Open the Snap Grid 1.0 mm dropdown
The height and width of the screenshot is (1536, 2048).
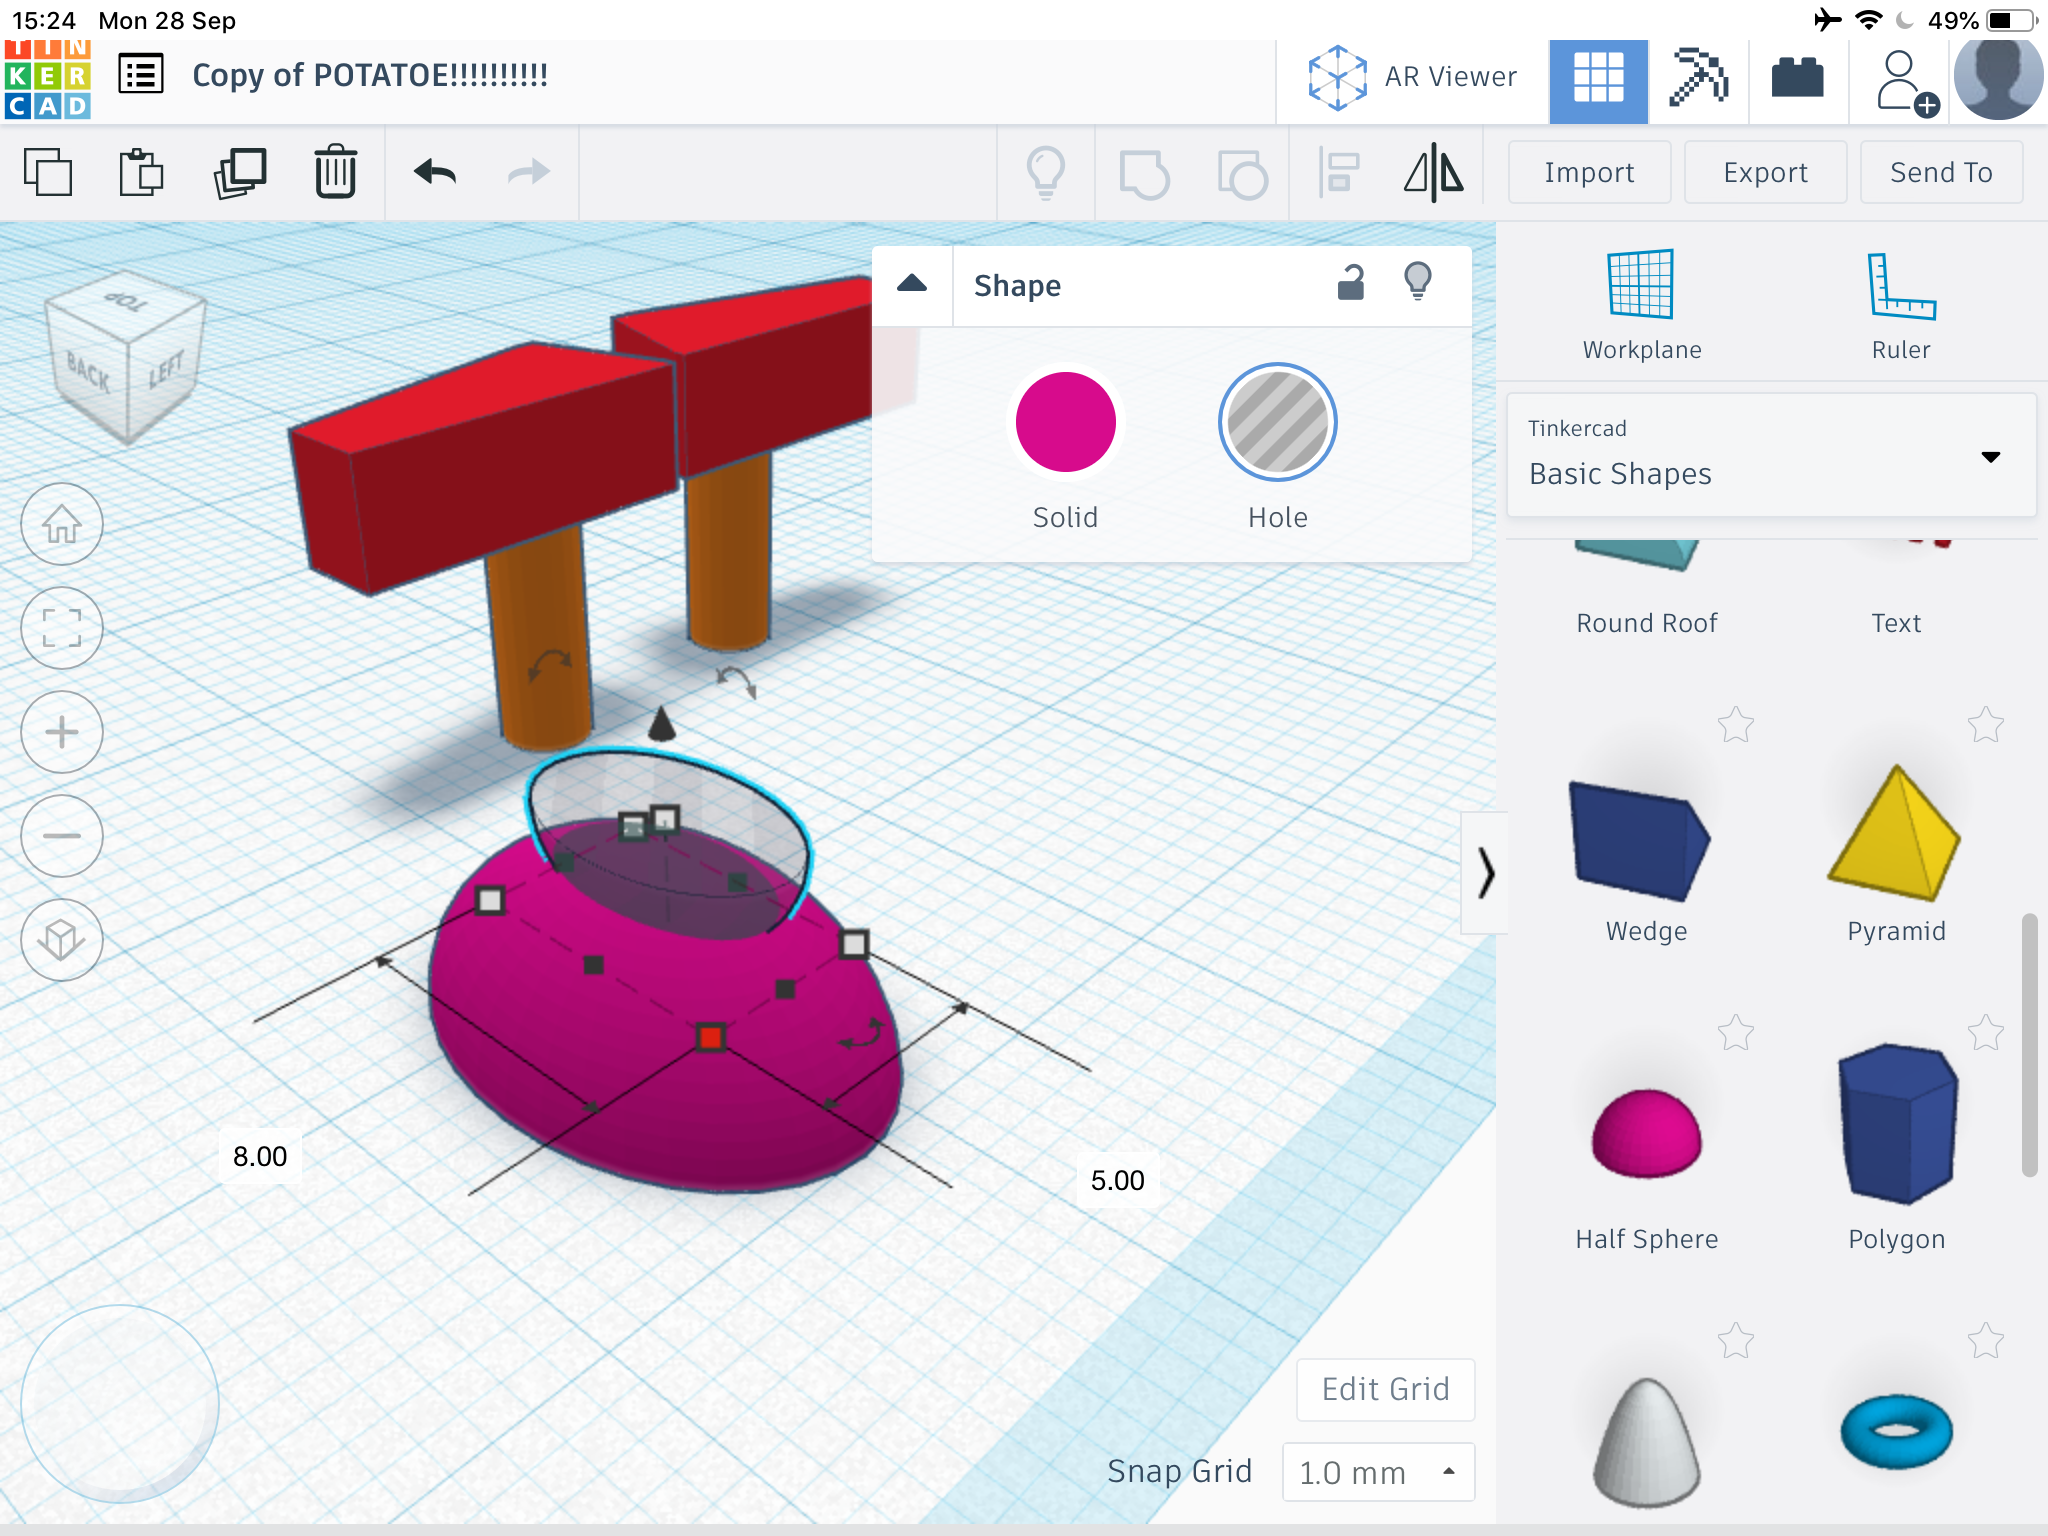pos(1377,1472)
